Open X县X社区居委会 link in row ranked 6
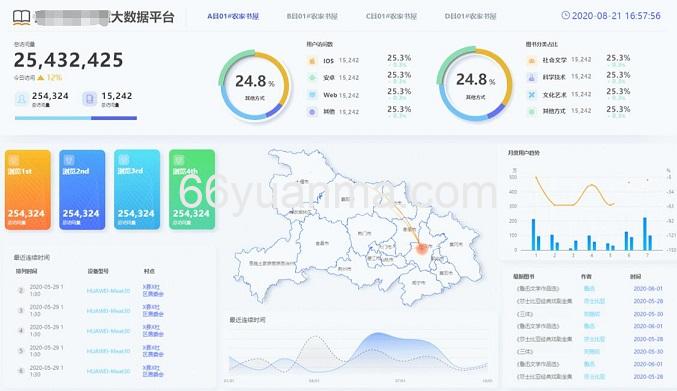Viewport: 677px width, 391px height. 153,371
